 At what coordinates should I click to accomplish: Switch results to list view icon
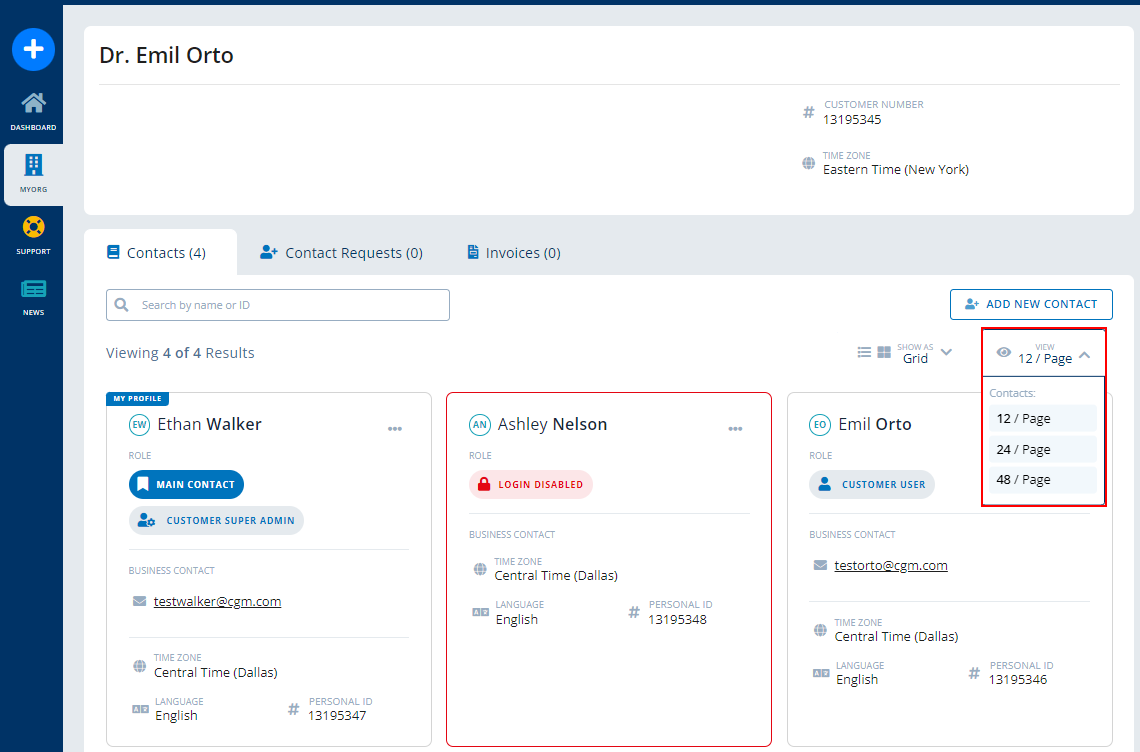(x=863, y=351)
